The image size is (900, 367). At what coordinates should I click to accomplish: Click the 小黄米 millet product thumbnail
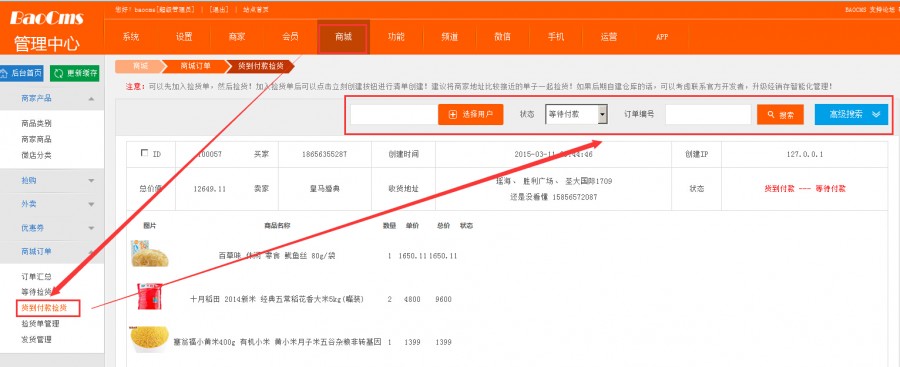click(149, 339)
